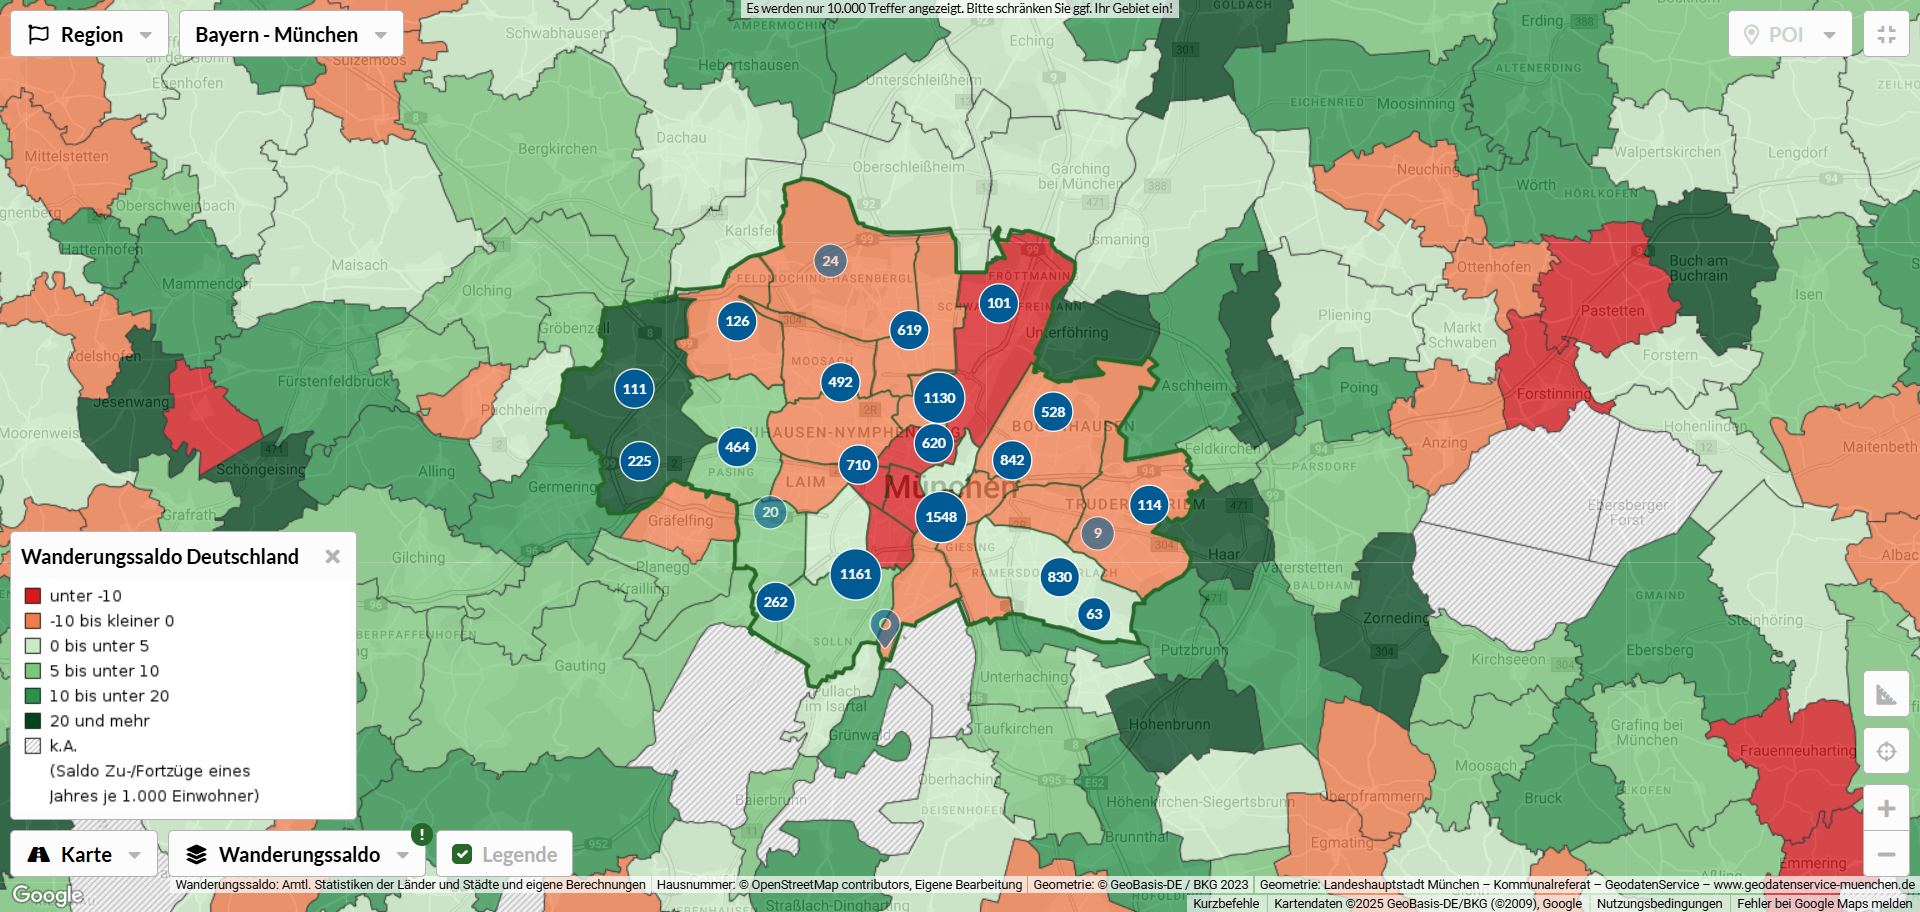Click the red 'unter -10' legend swatch
This screenshot has height=912, width=1920.
coord(33,596)
